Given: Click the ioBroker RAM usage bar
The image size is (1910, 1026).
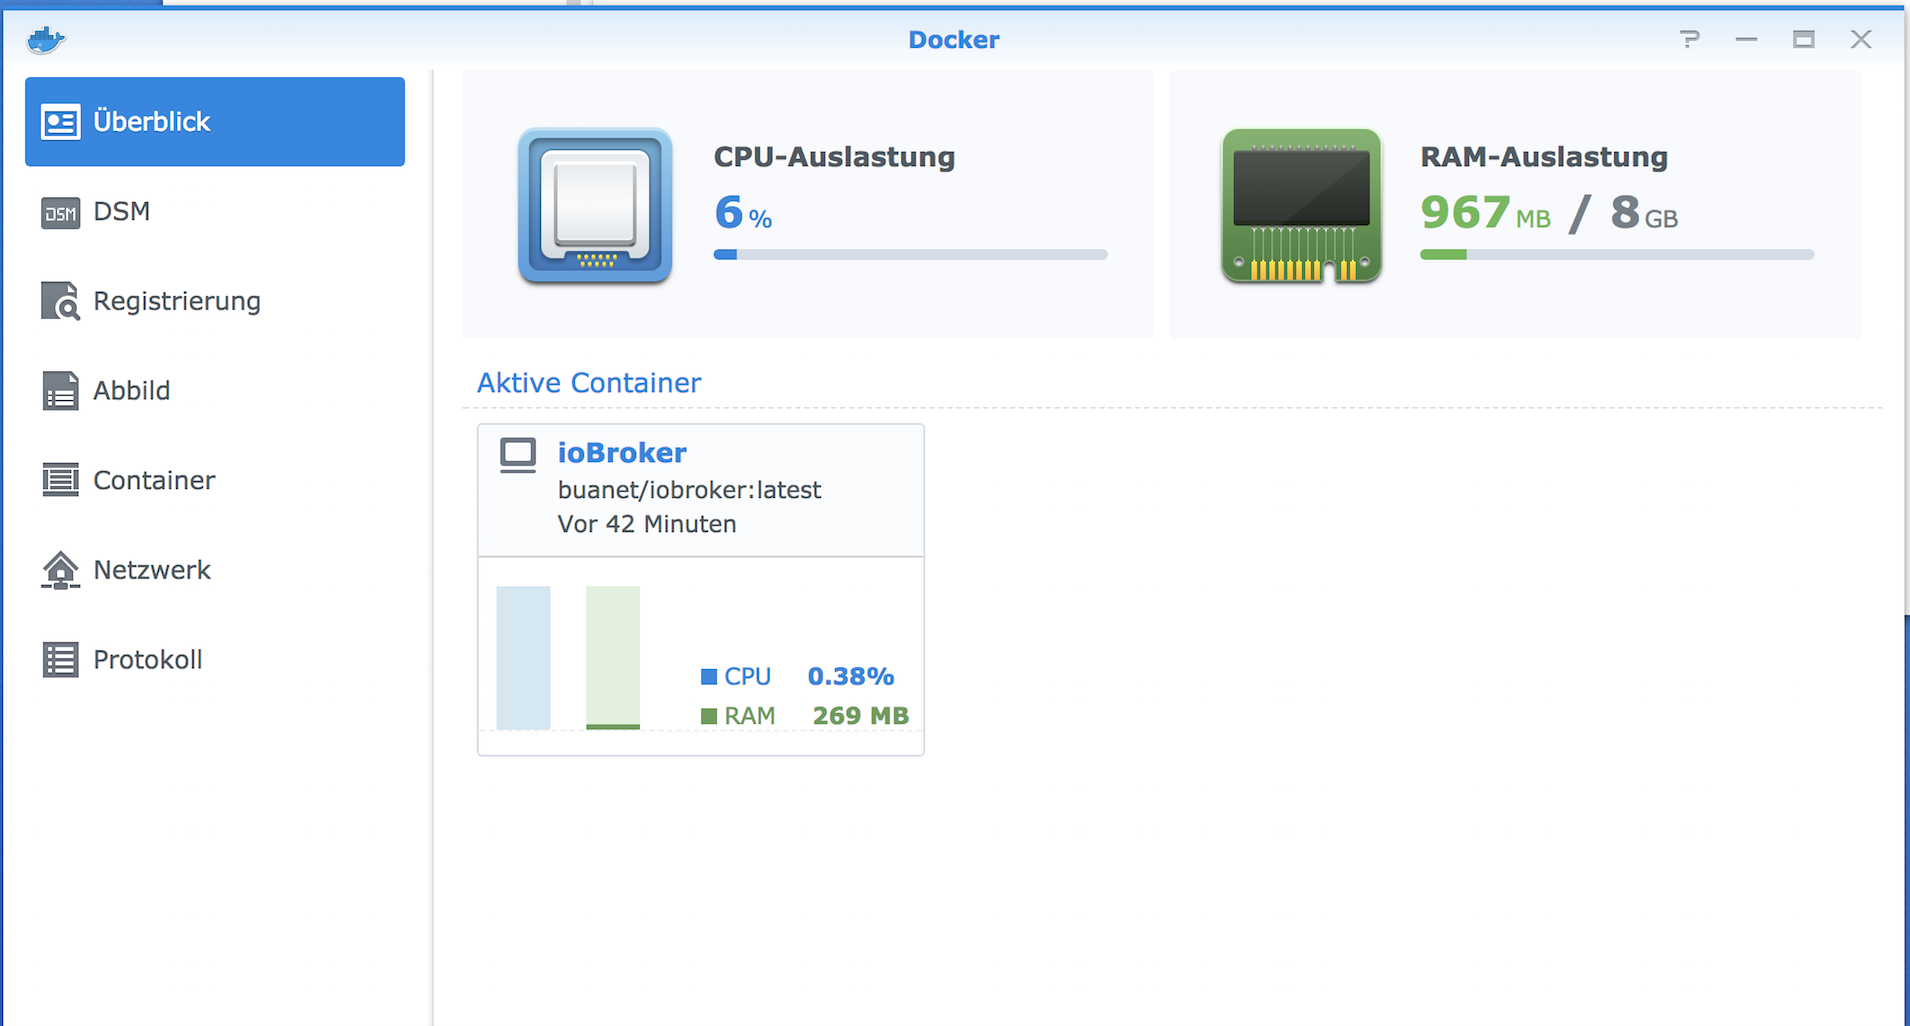Looking at the screenshot, I should tap(613, 658).
